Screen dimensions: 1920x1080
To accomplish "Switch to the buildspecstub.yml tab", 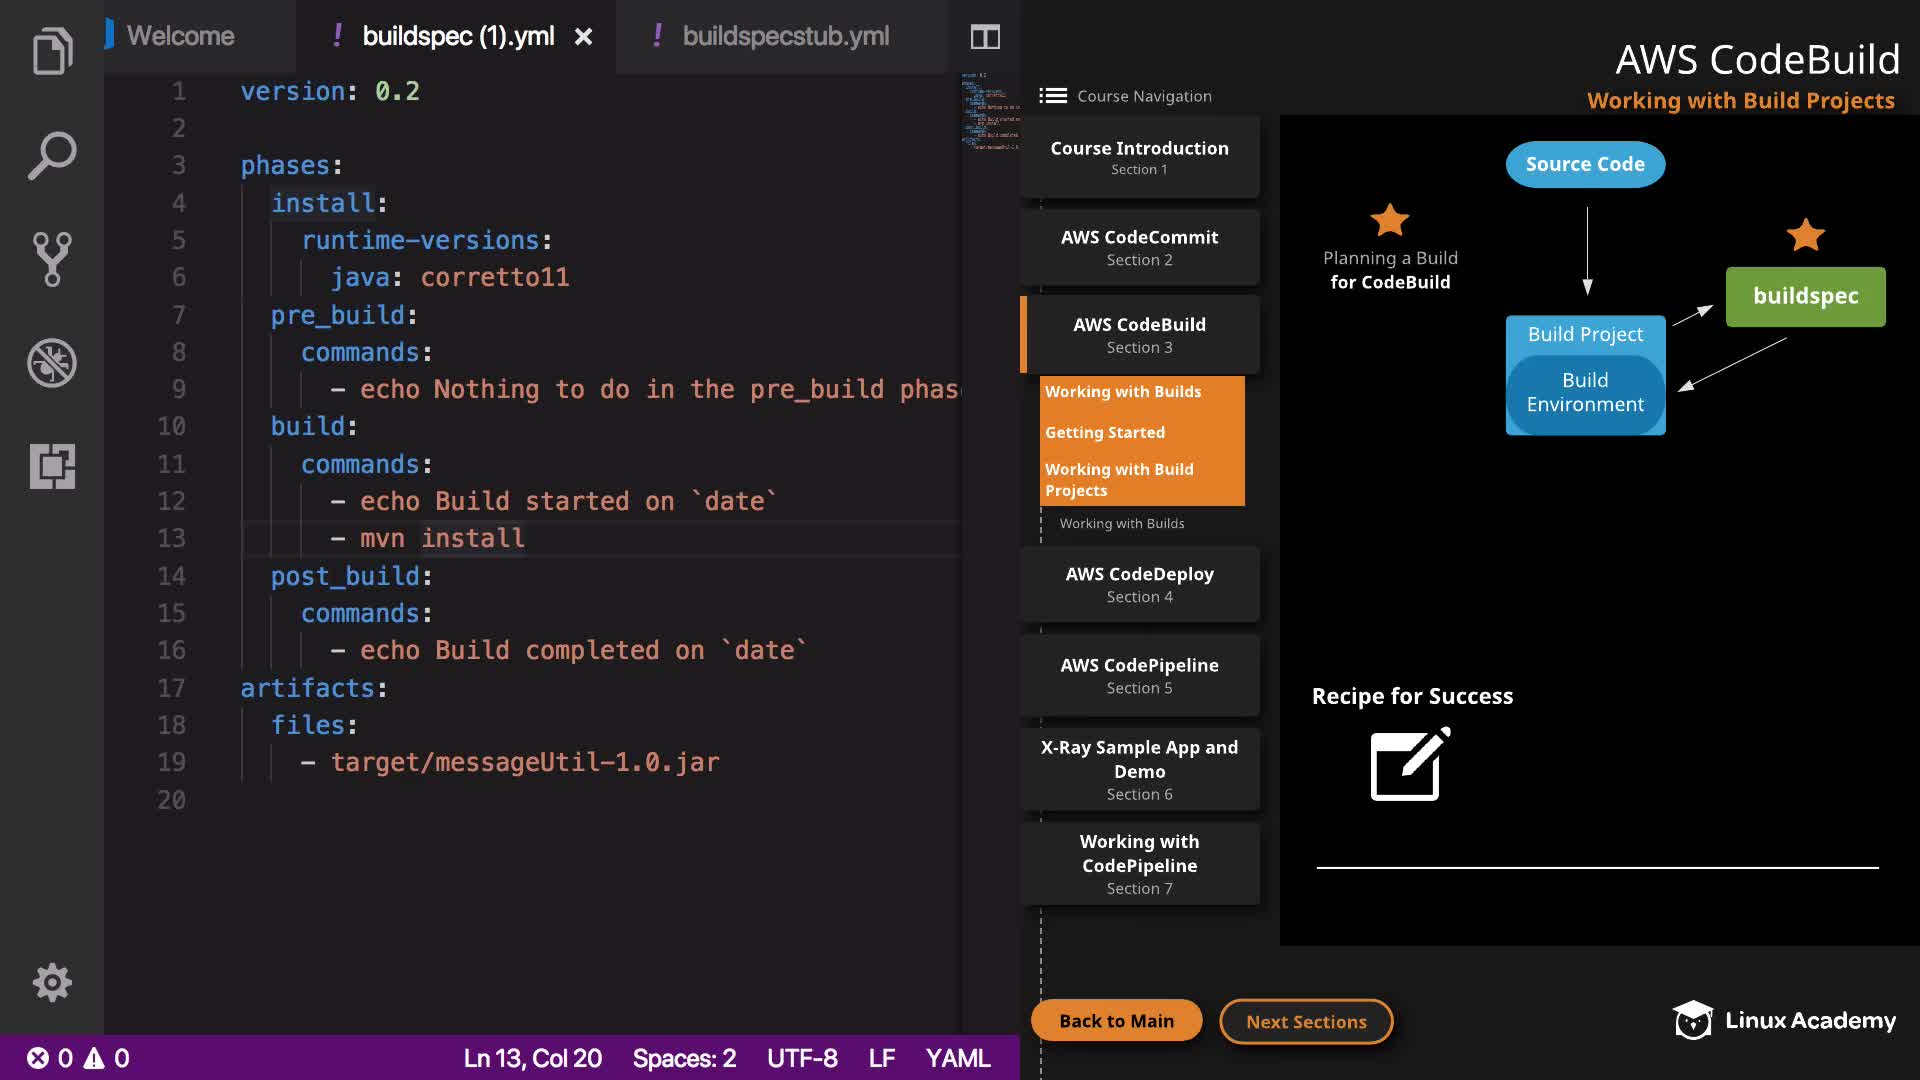I will tap(785, 37).
